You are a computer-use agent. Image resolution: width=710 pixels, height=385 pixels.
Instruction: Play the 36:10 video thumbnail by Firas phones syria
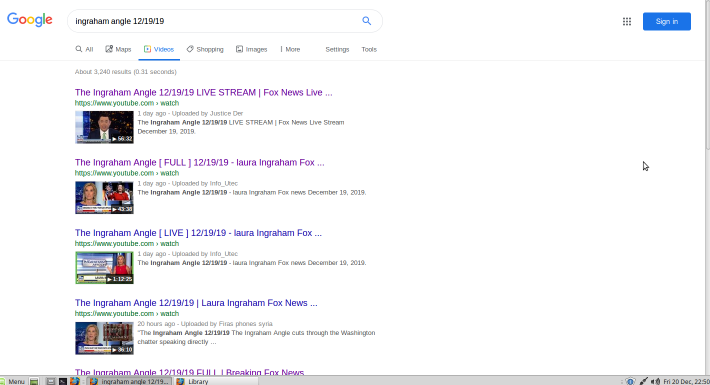(104, 338)
